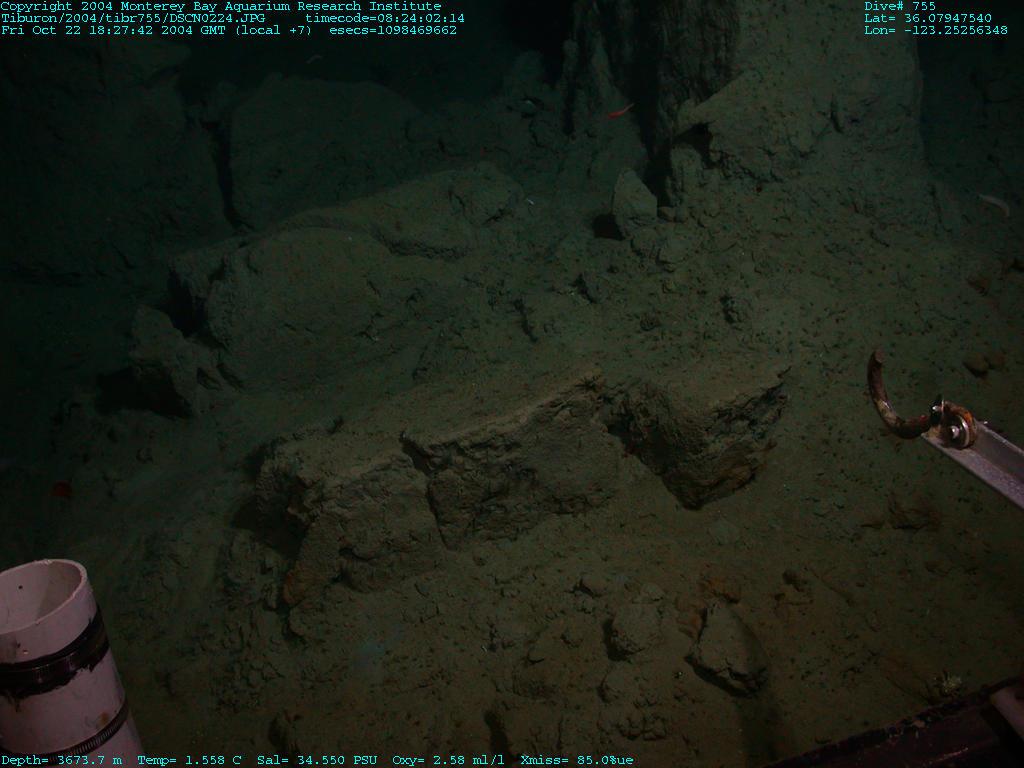Click the pale white object on right slope
The image size is (1024, 768).
coord(995,203)
